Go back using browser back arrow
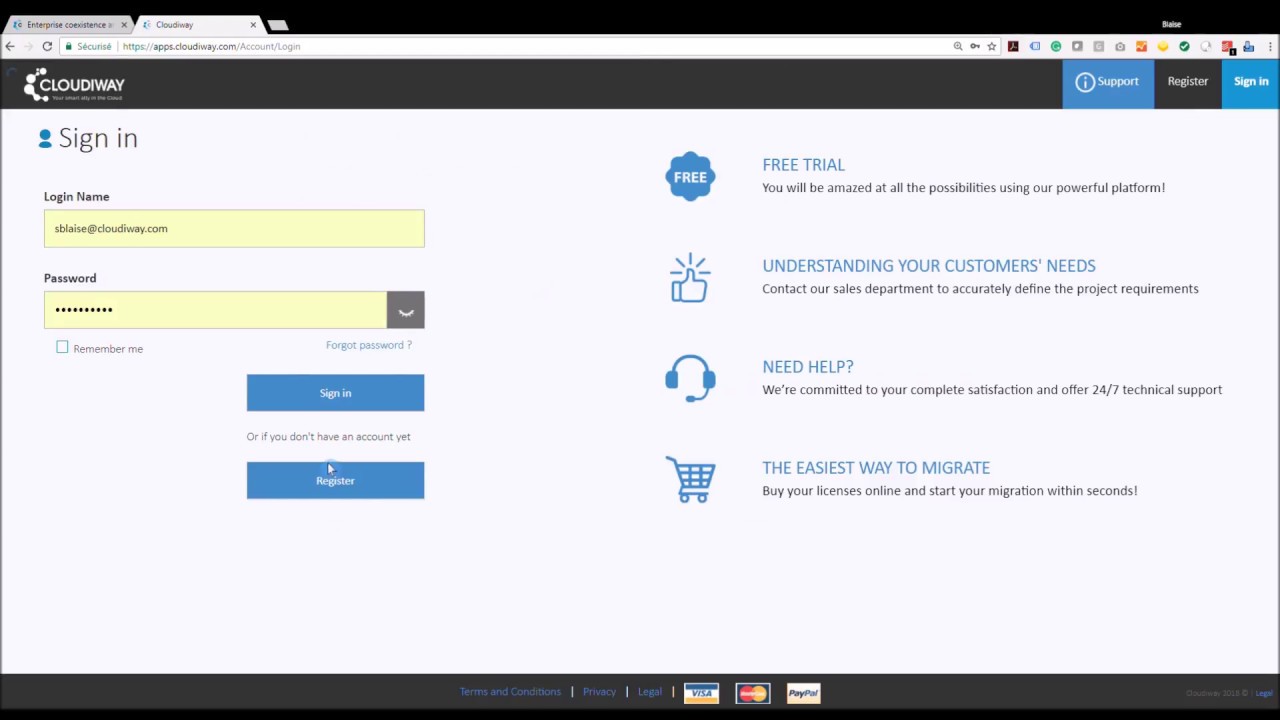The width and height of the screenshot is (1280, 720). [x=10, y=46]
